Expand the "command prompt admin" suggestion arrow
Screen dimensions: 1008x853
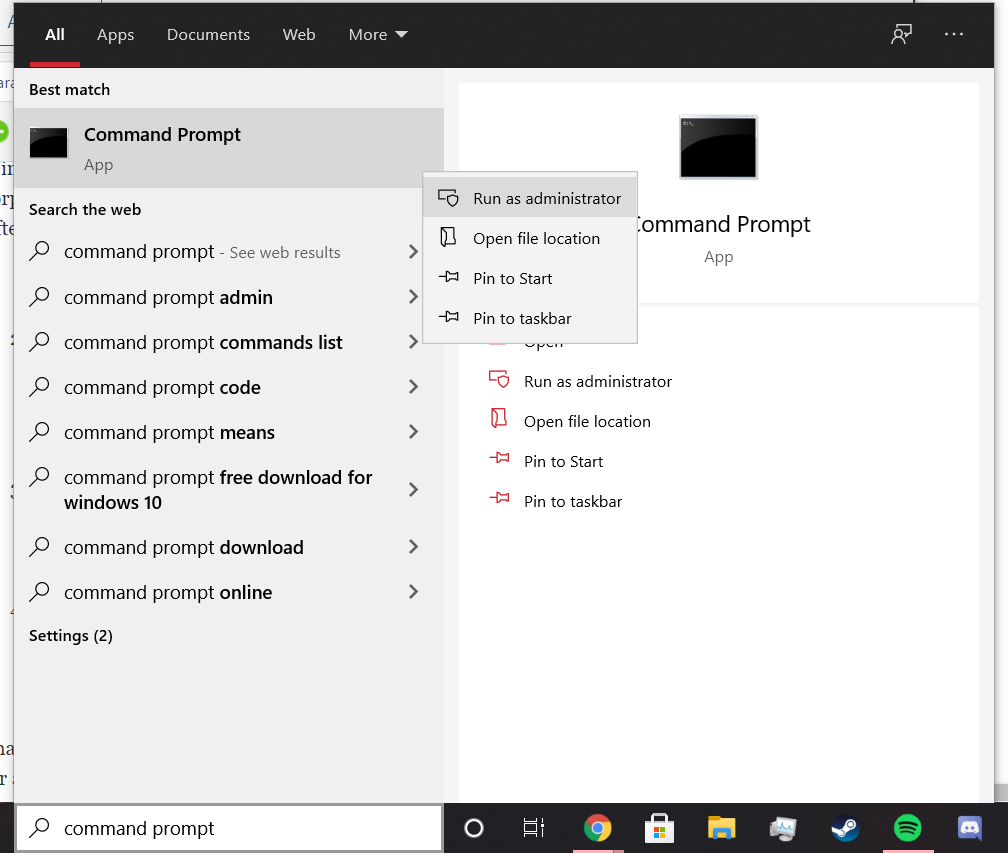tap(413, 297)
